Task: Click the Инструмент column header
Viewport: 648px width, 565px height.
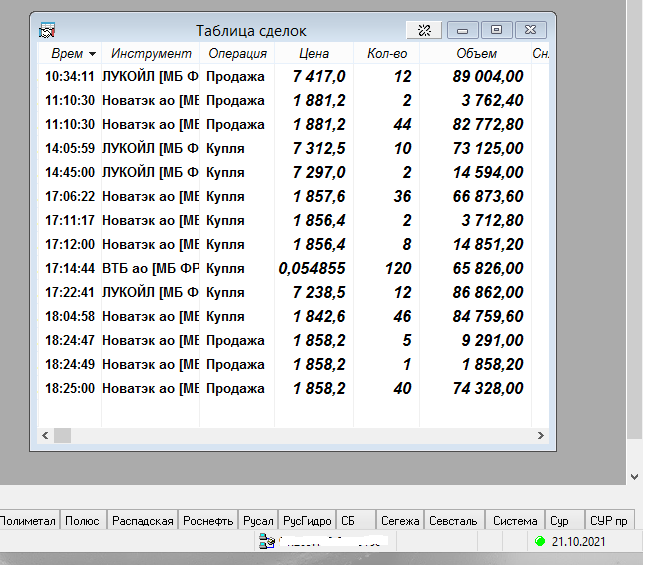Action: [151, 53]
